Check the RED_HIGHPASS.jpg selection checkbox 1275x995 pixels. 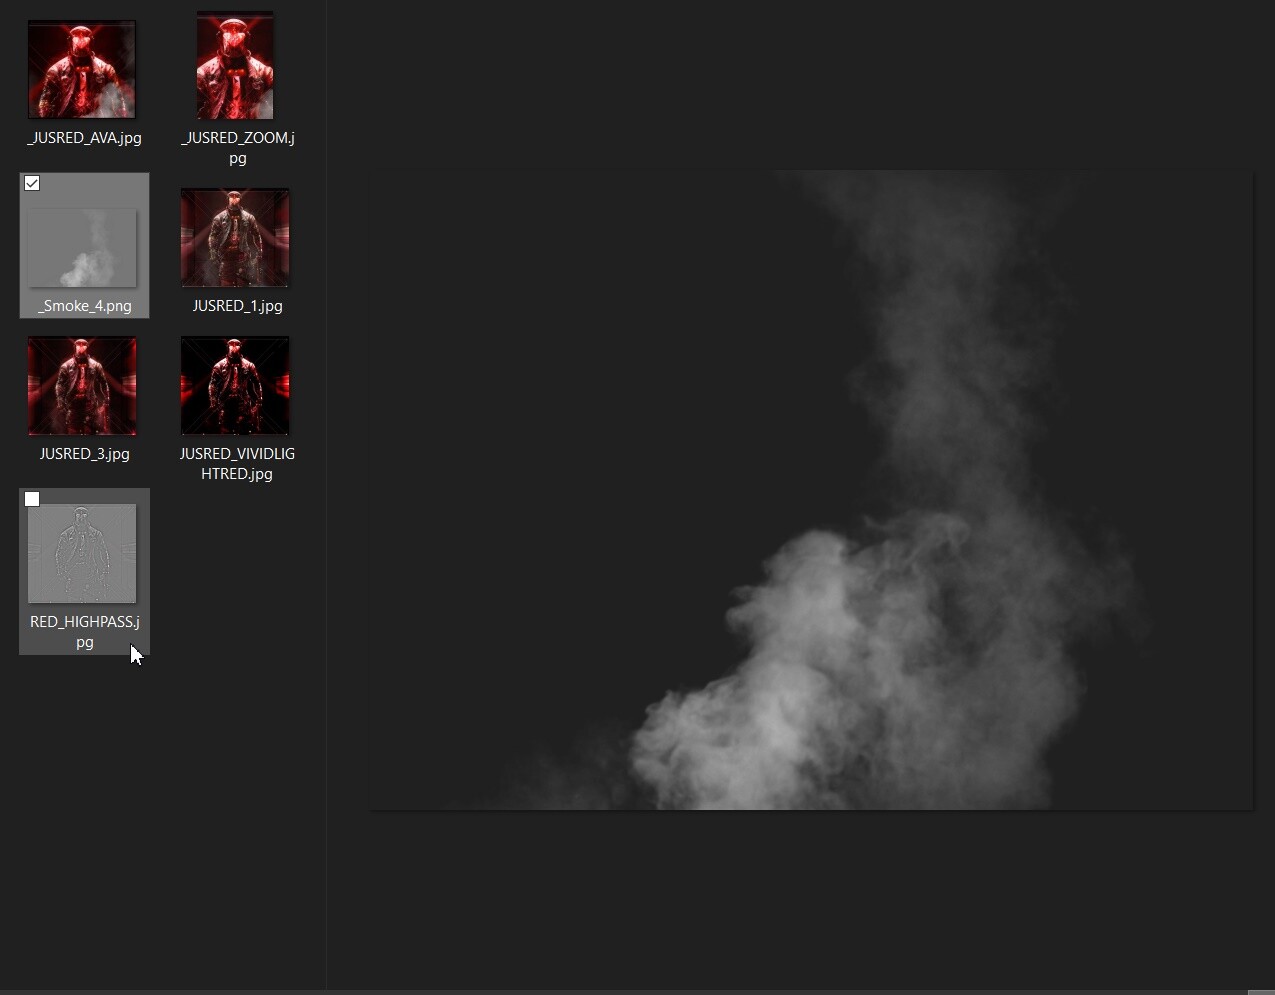32,499
